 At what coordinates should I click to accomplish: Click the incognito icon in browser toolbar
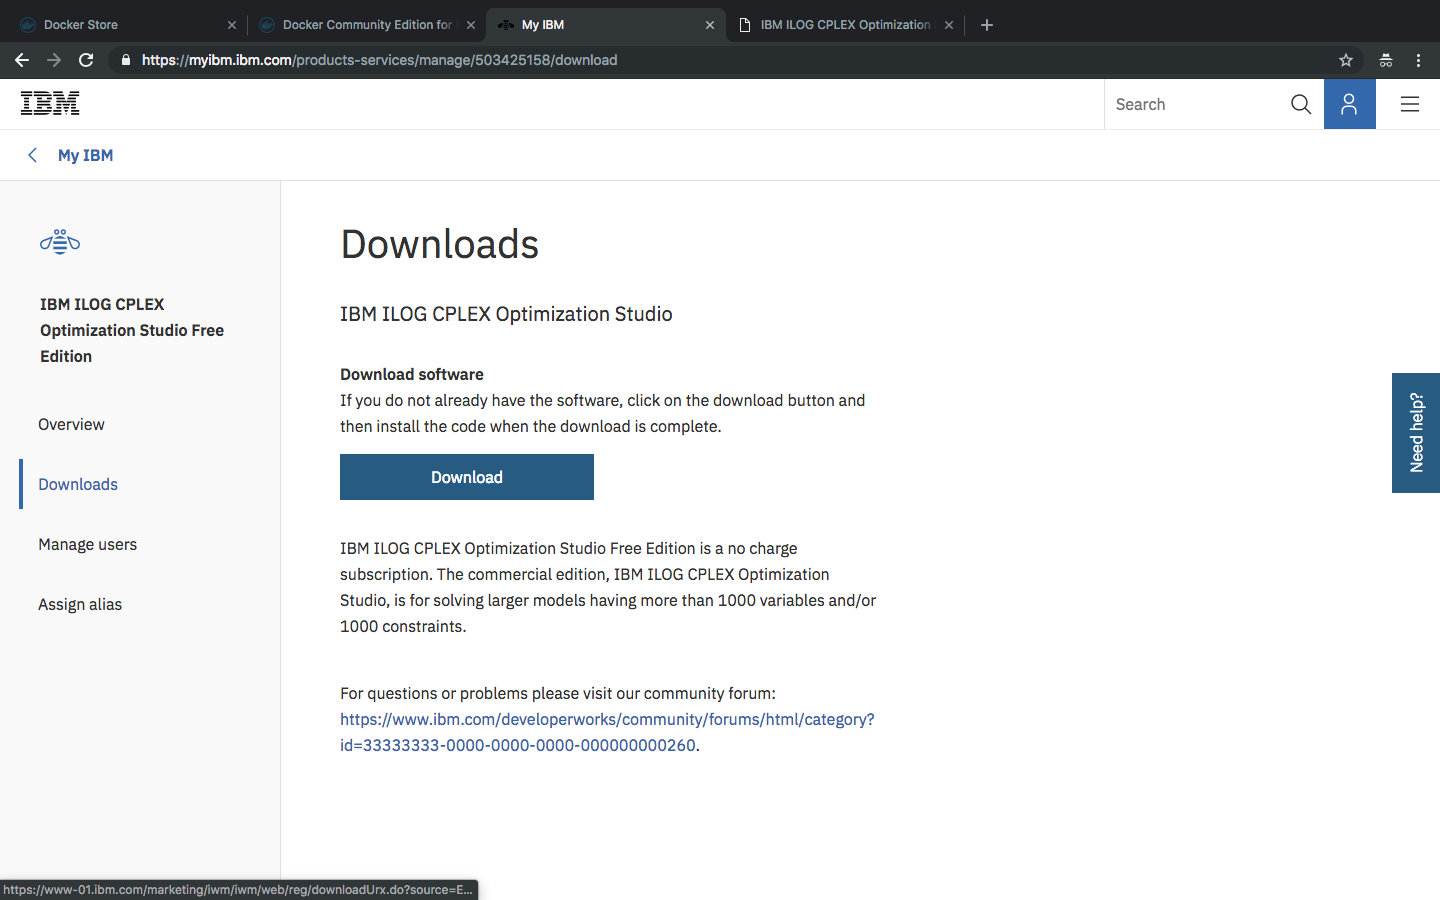pyautogui.click(x=1385, y=60)
